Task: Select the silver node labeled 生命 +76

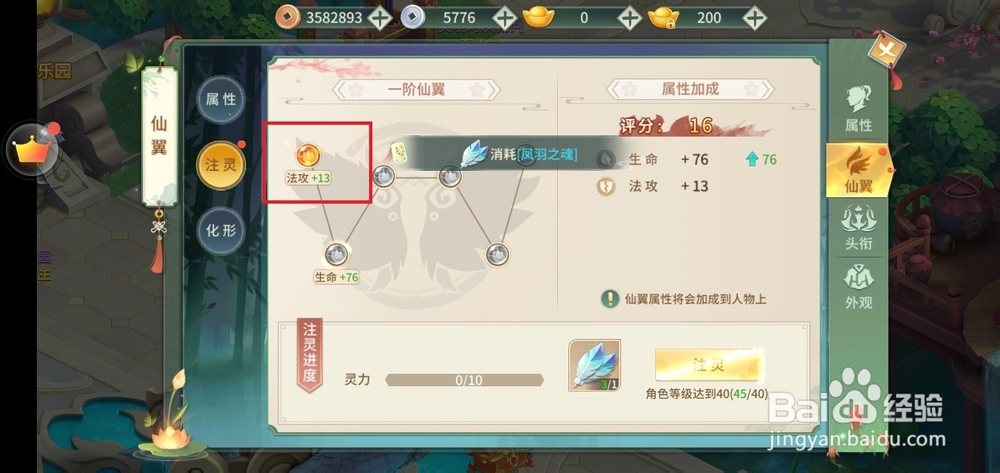Action: 336,254
